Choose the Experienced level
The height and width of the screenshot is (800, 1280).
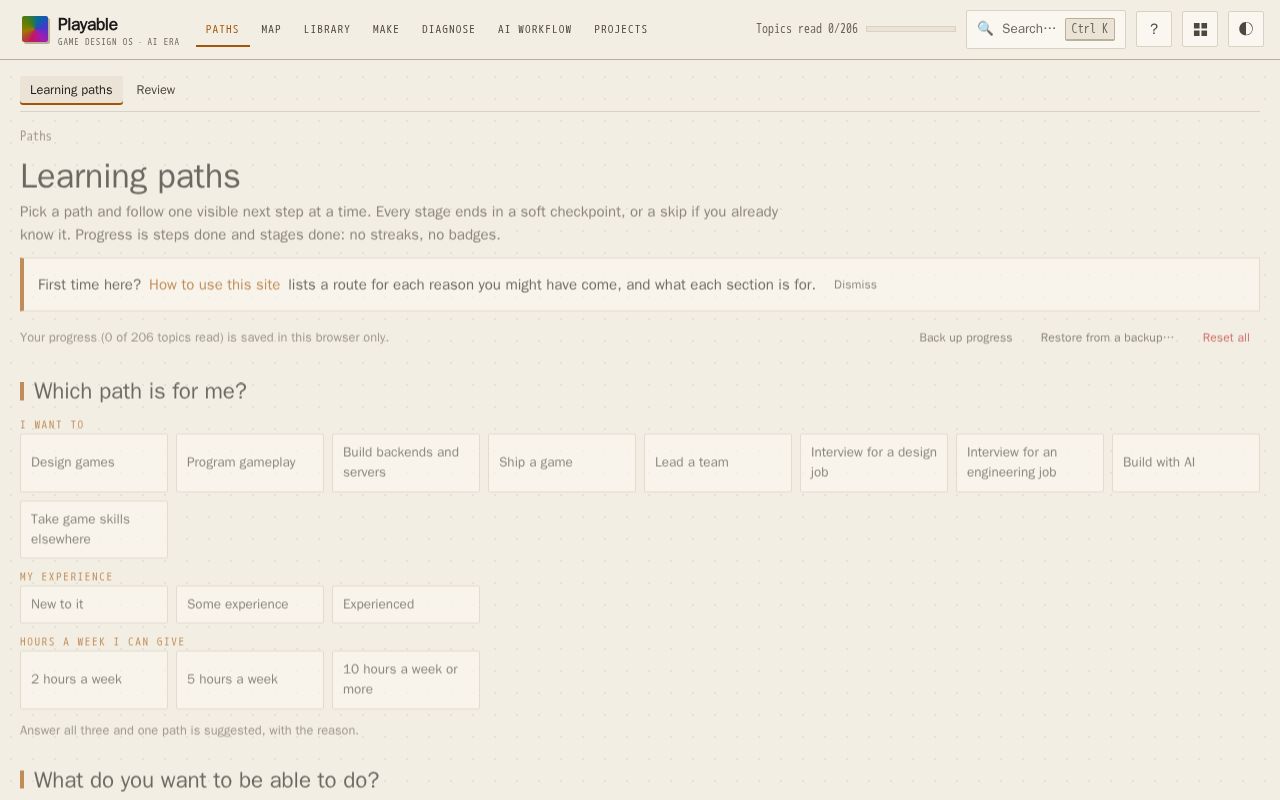point(406,605)
